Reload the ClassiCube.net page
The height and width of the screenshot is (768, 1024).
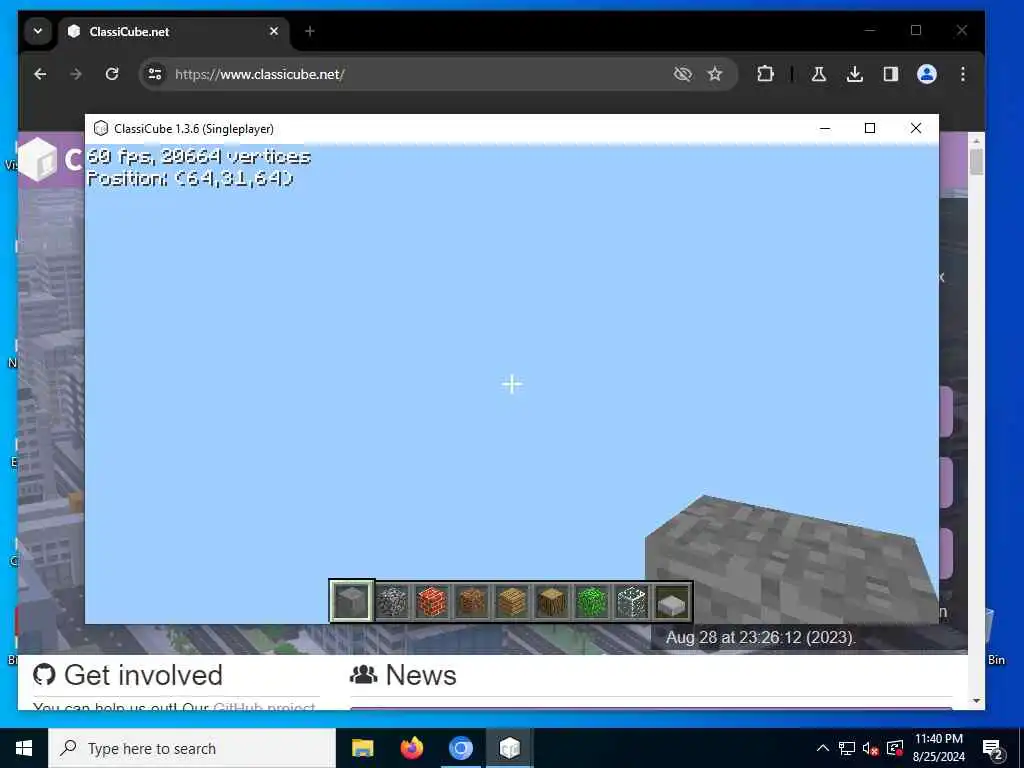pyautogui.click(x=112, y=74)
